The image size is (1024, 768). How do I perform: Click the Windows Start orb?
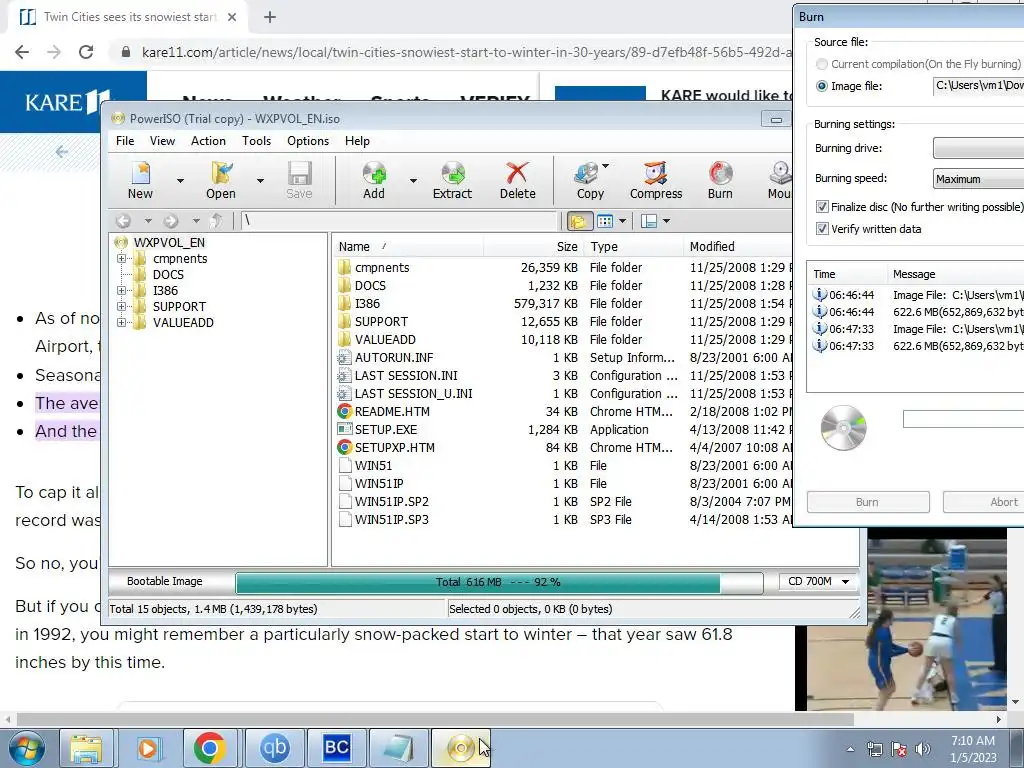26,748
